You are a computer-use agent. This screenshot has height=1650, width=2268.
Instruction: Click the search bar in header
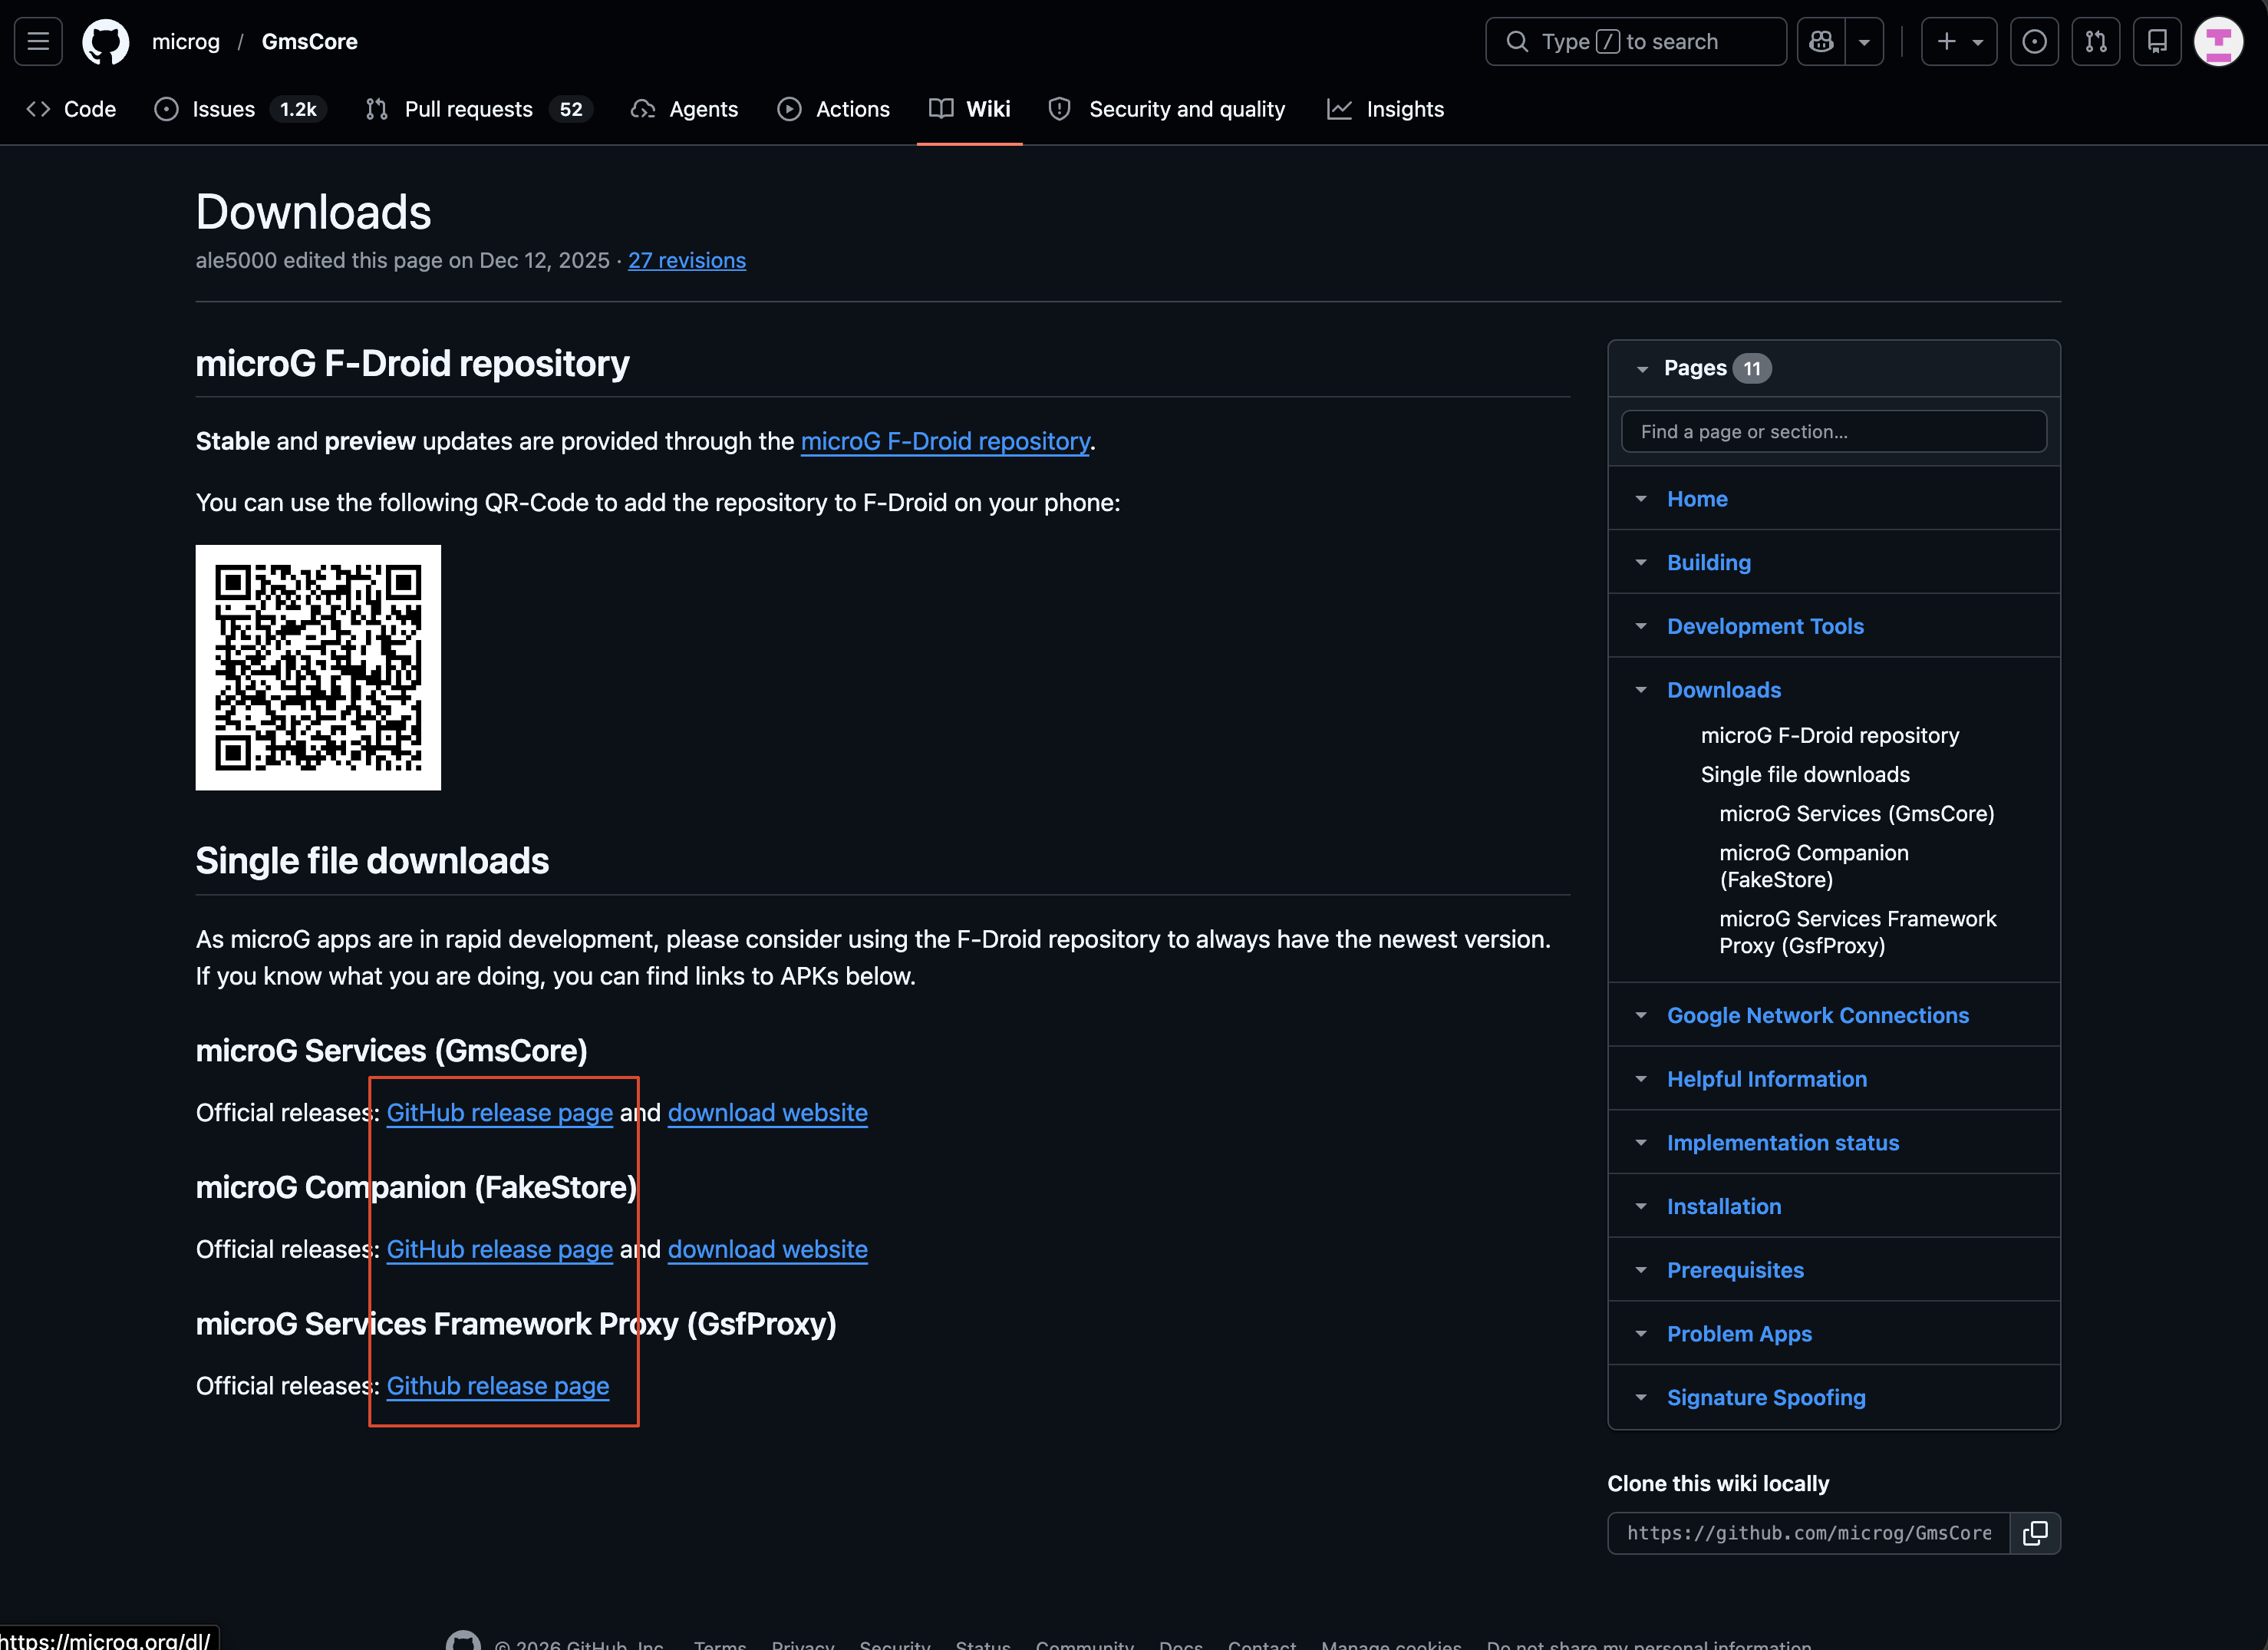point(1636,41)
